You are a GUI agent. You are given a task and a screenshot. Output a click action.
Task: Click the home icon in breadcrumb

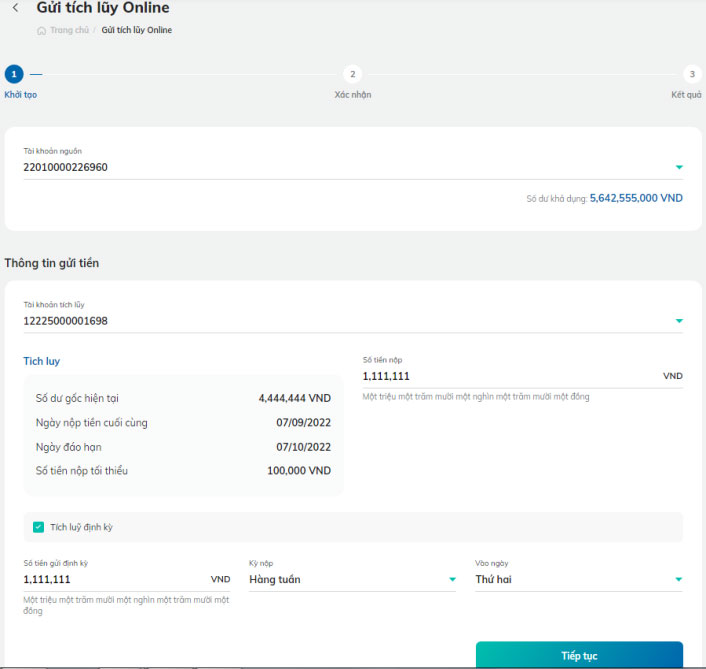pyautogui.click(x=41, y=31)
